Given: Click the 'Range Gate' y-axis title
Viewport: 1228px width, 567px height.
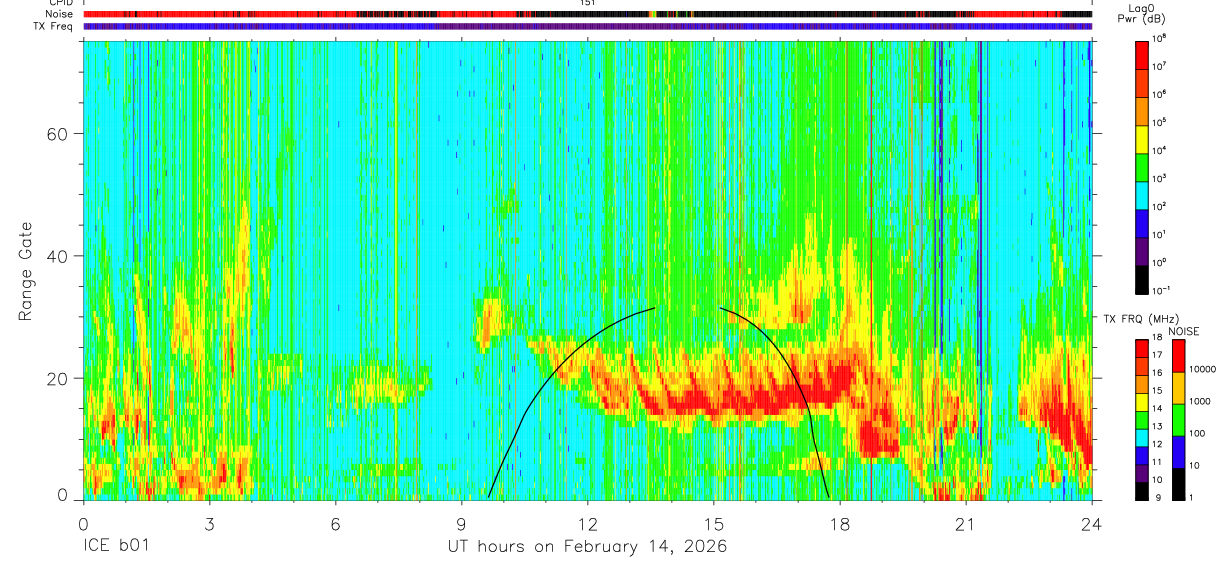Looking at the screenshot, I should [x=25, y=271].
